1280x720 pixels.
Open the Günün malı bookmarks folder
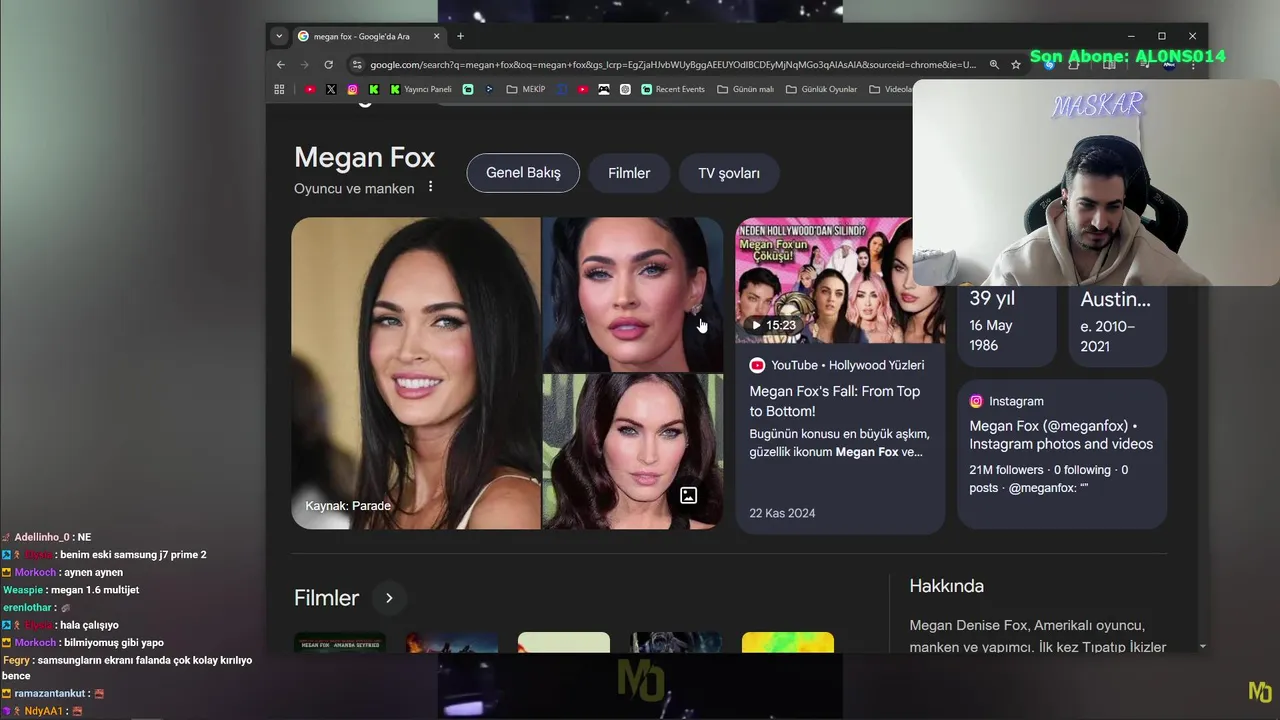746,89
